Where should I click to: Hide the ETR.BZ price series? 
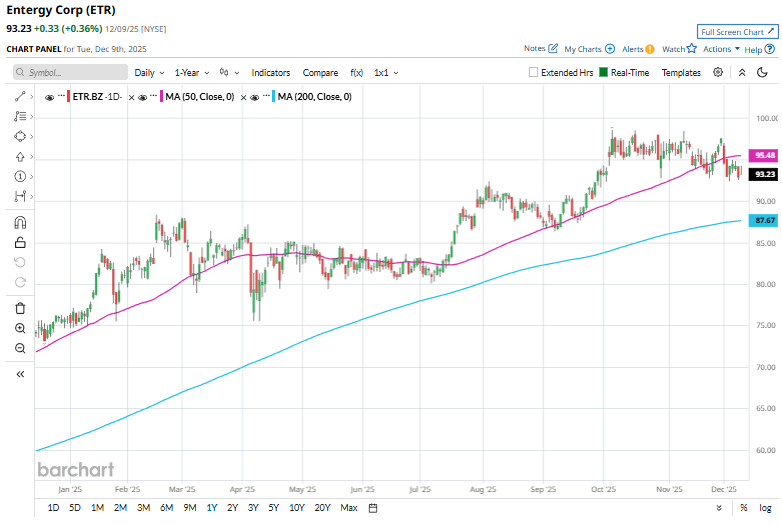51,97
